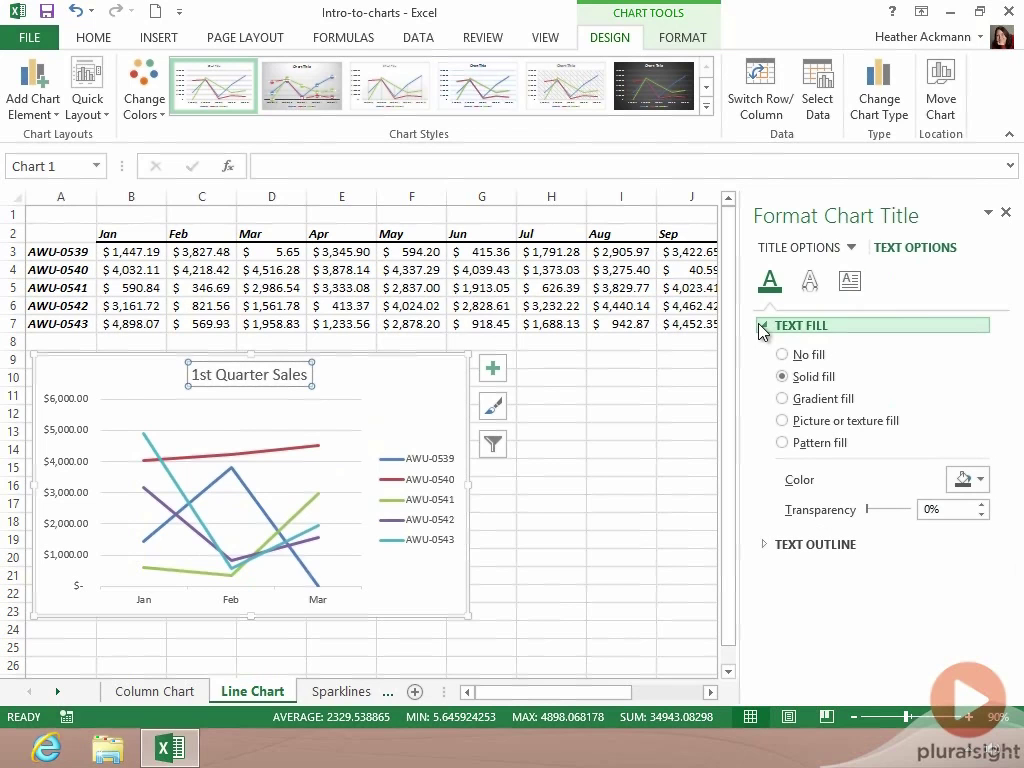Click the more sheets ellipsis button
Viewport: 1024px width, 768px height.
click(388, 692)
